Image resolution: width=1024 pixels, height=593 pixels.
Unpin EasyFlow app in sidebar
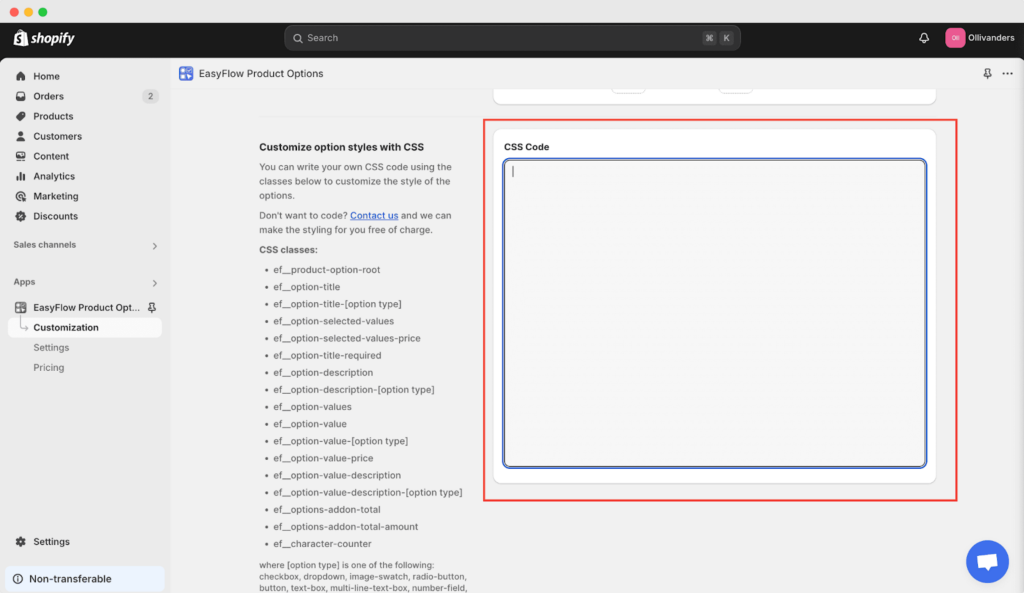click(x=152, y=307)
